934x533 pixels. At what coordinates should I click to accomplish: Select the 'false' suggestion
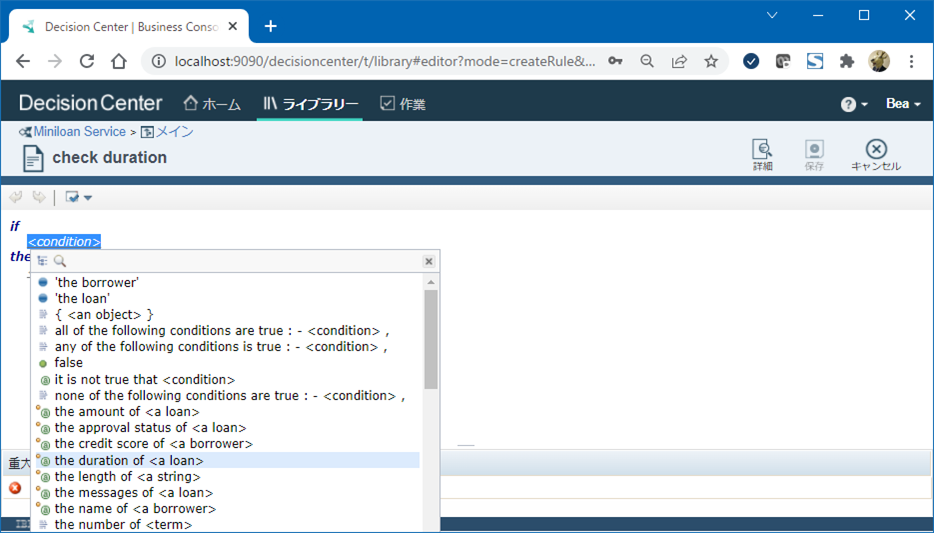tap(69, 363)
